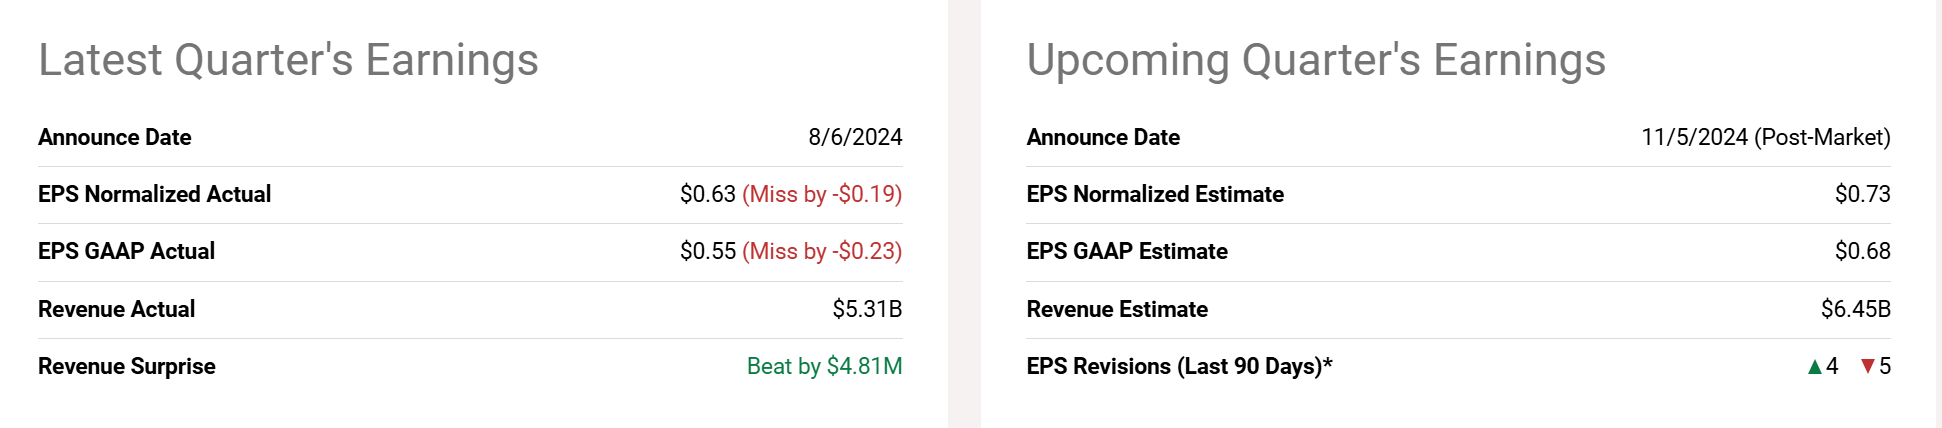
Task: Click the Revenue Estimate $6.45B value
Action: click(1856, 309)
